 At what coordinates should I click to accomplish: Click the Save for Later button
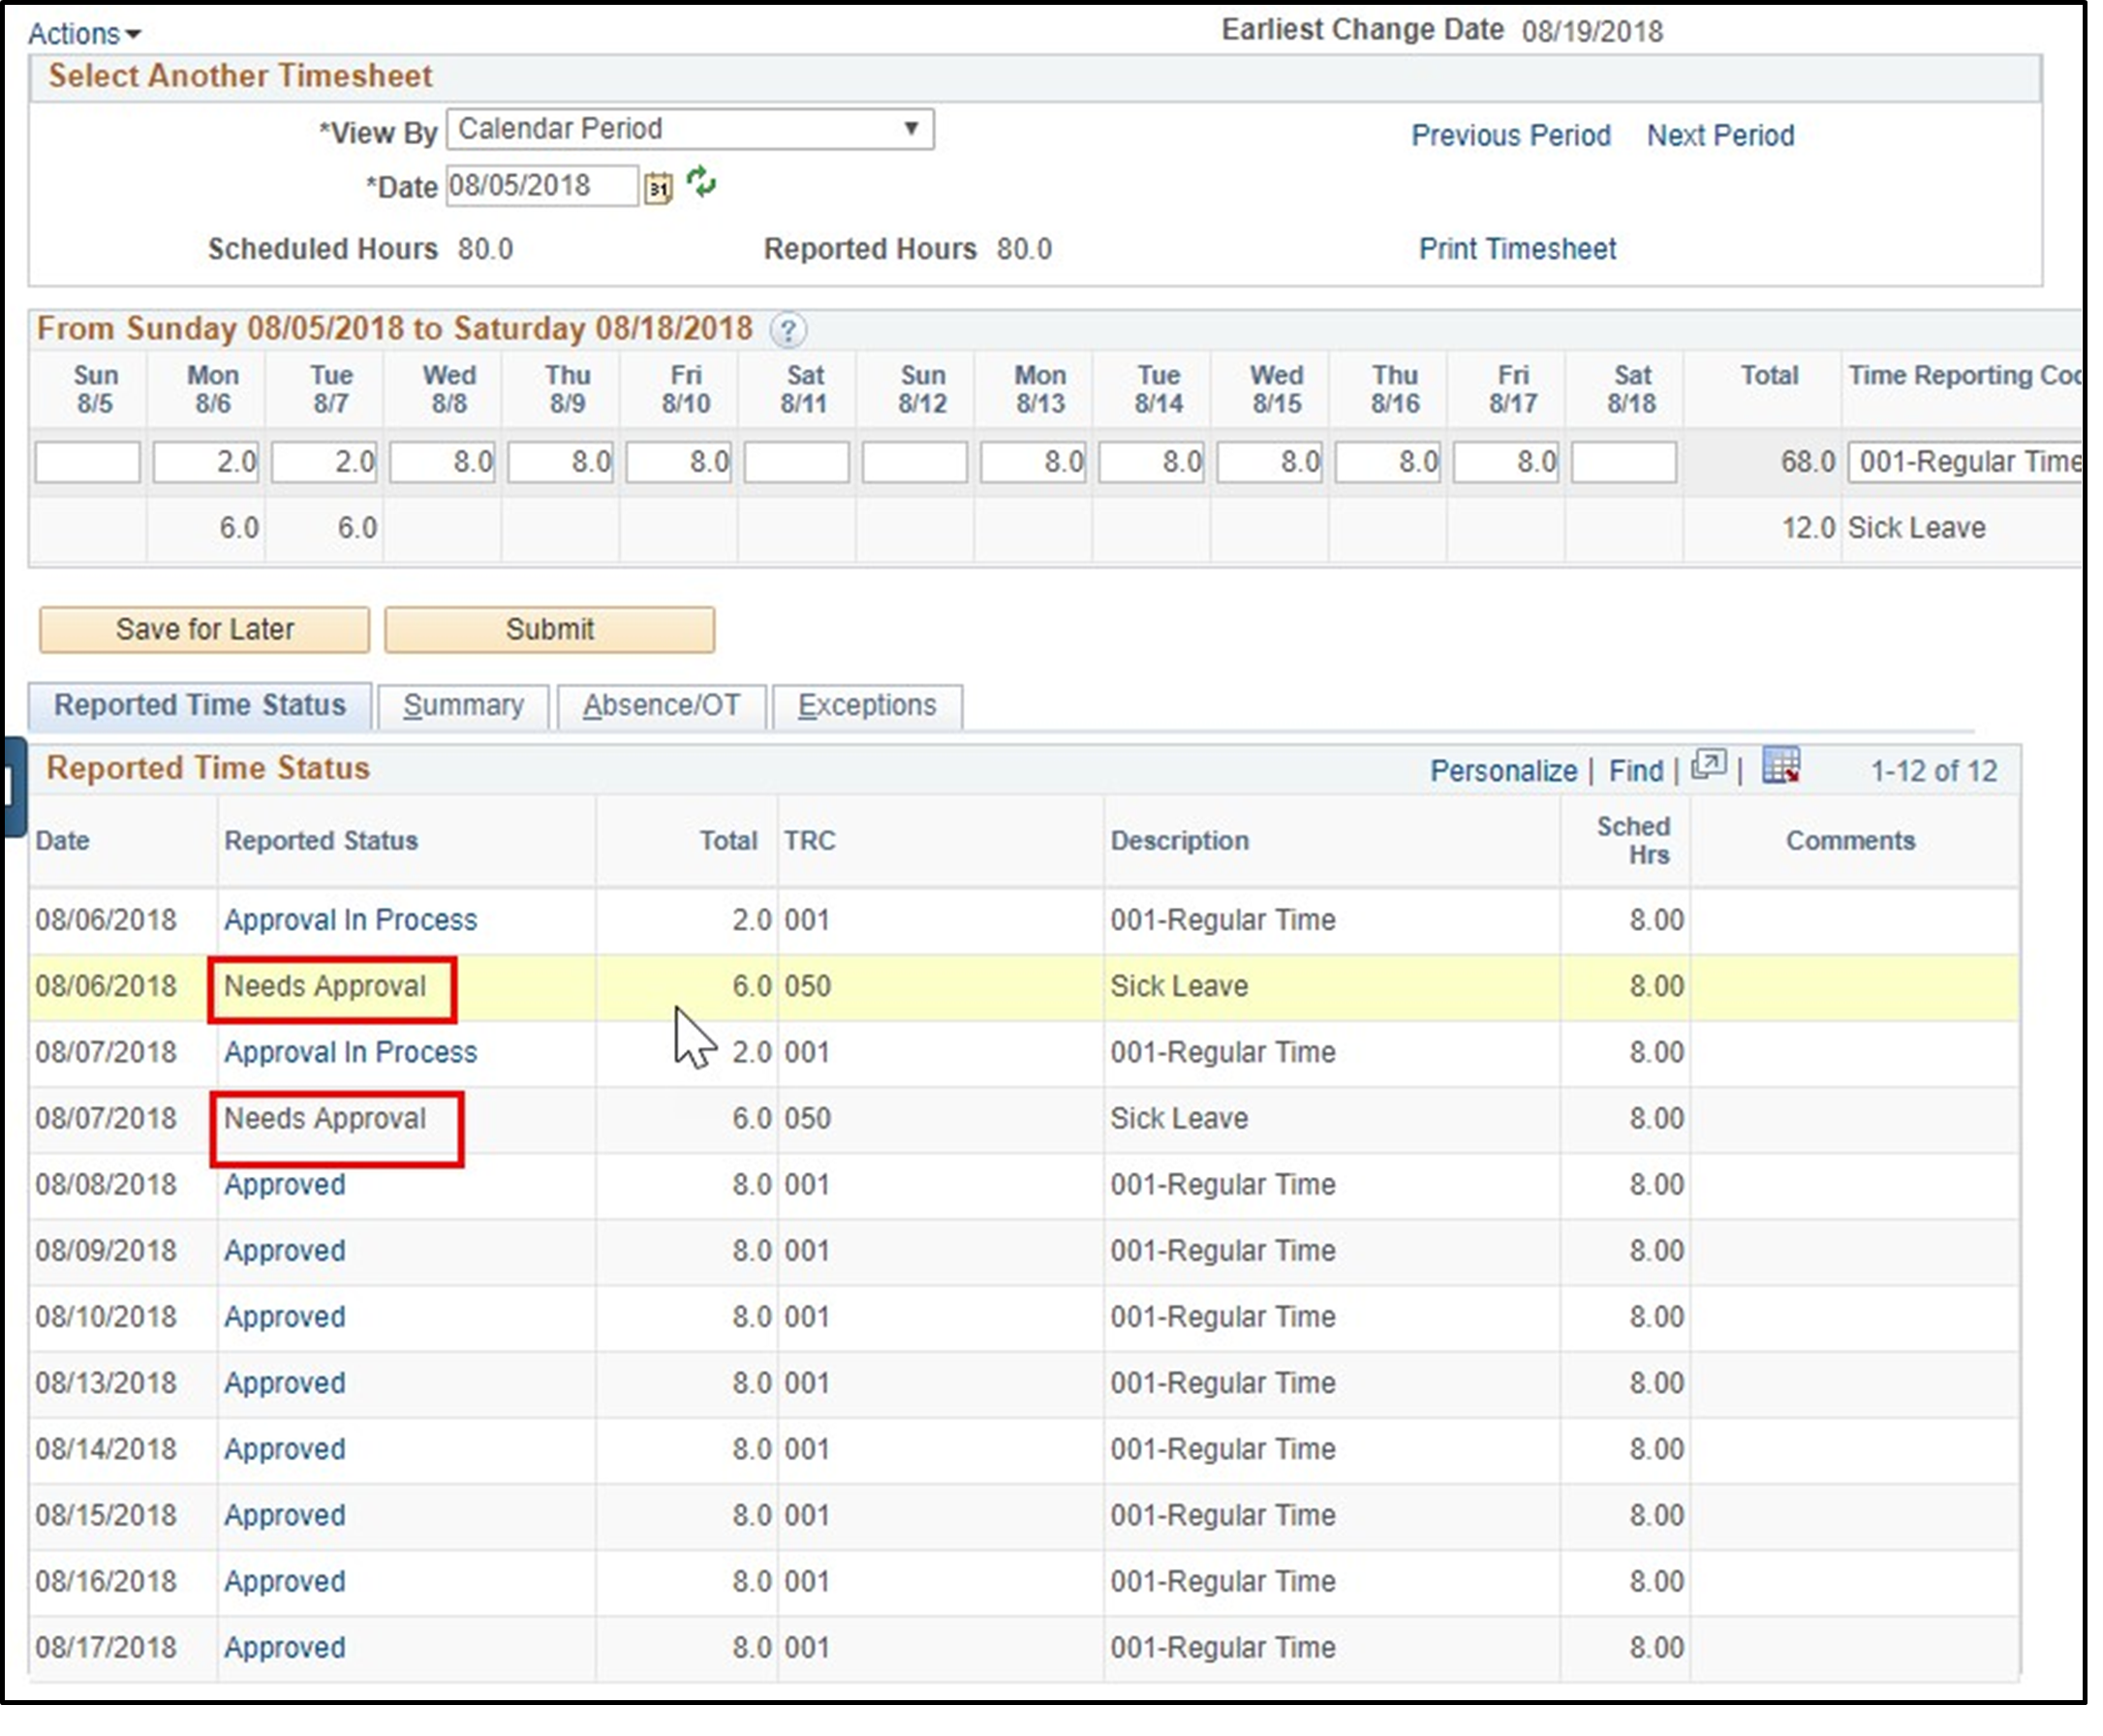coord(204,629)
